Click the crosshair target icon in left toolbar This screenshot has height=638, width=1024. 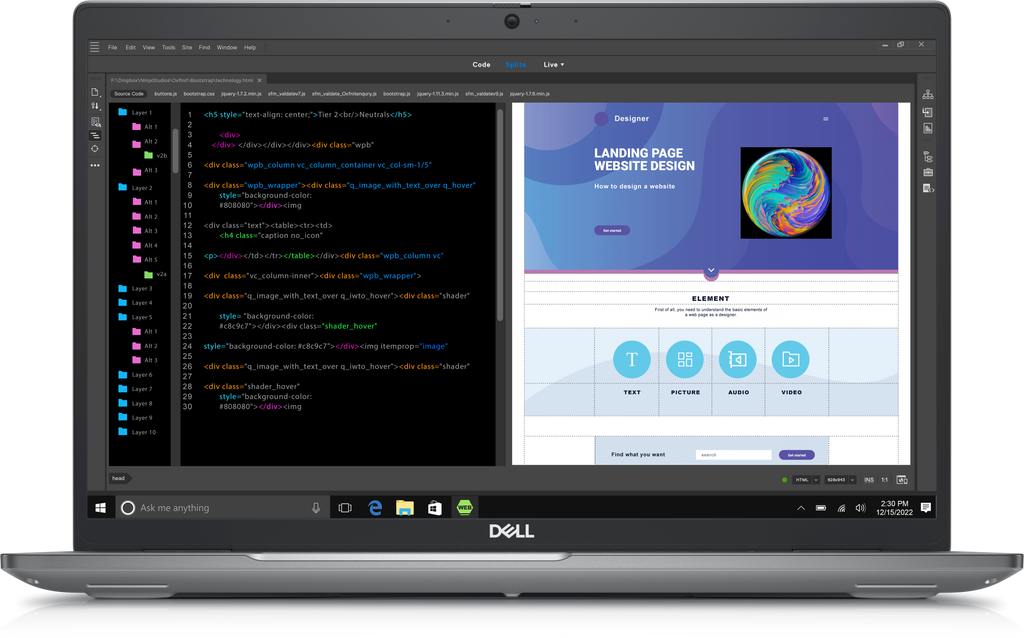[x=95, y=149]
